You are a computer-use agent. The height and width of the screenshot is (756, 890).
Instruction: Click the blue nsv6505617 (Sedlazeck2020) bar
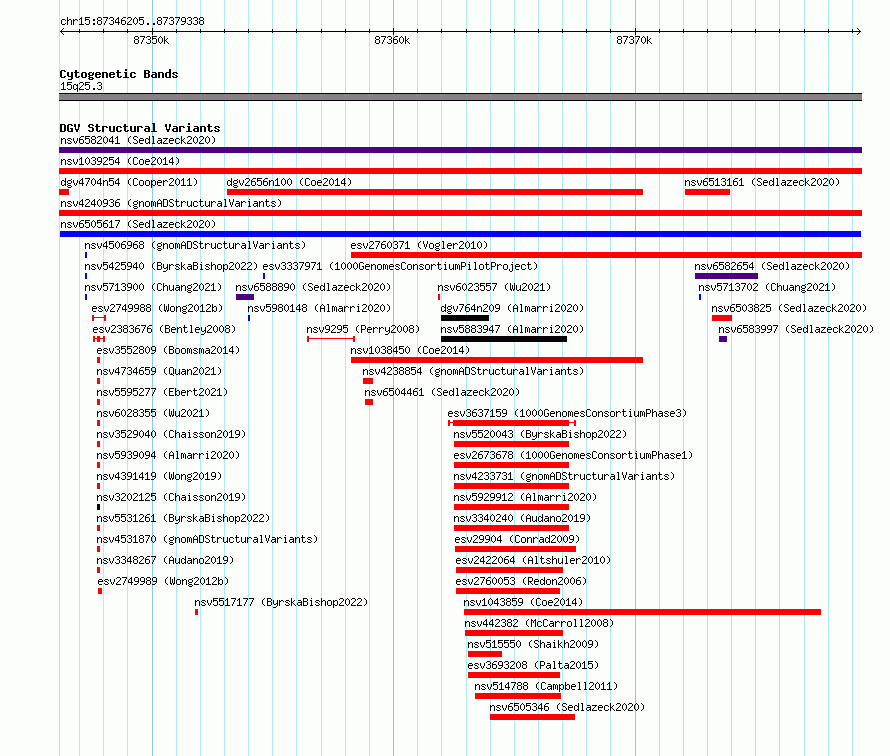click(460, 234)
